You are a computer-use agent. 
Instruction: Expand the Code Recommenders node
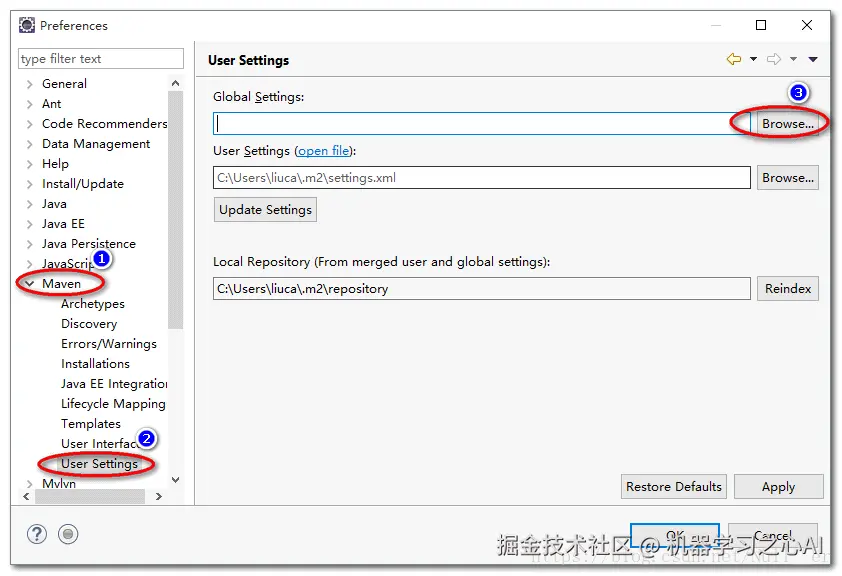tap(30, 124)
